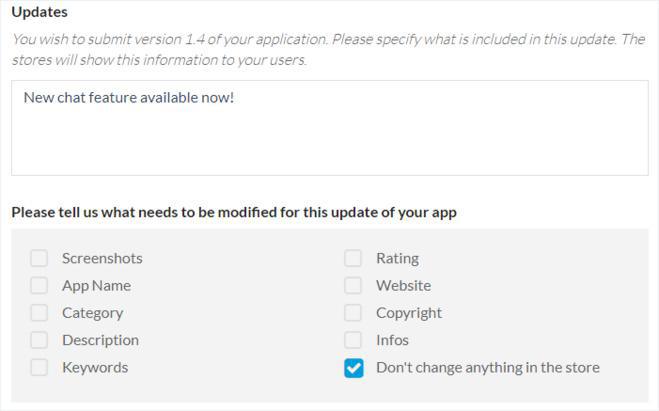
Task: Click the "Infos" label text
Action: coord(392,340)
